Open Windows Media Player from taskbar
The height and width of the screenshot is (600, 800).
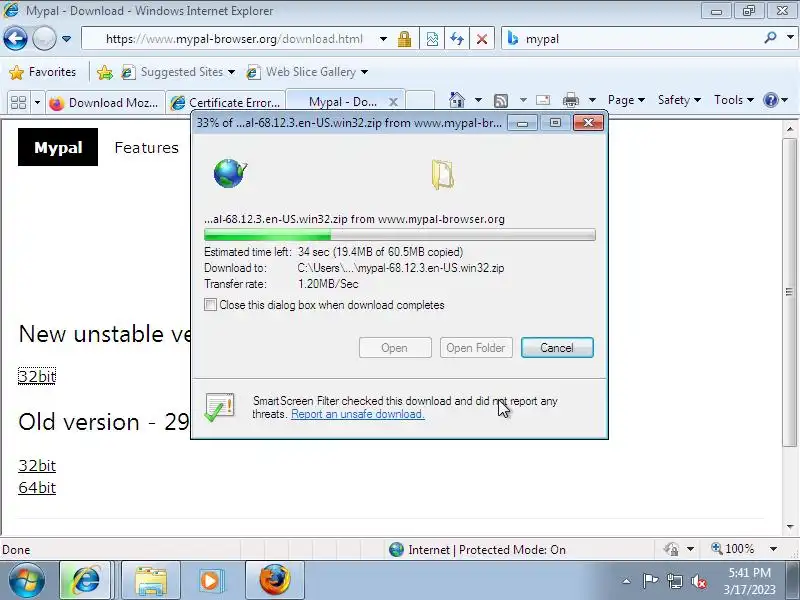[x=210, y=580]
